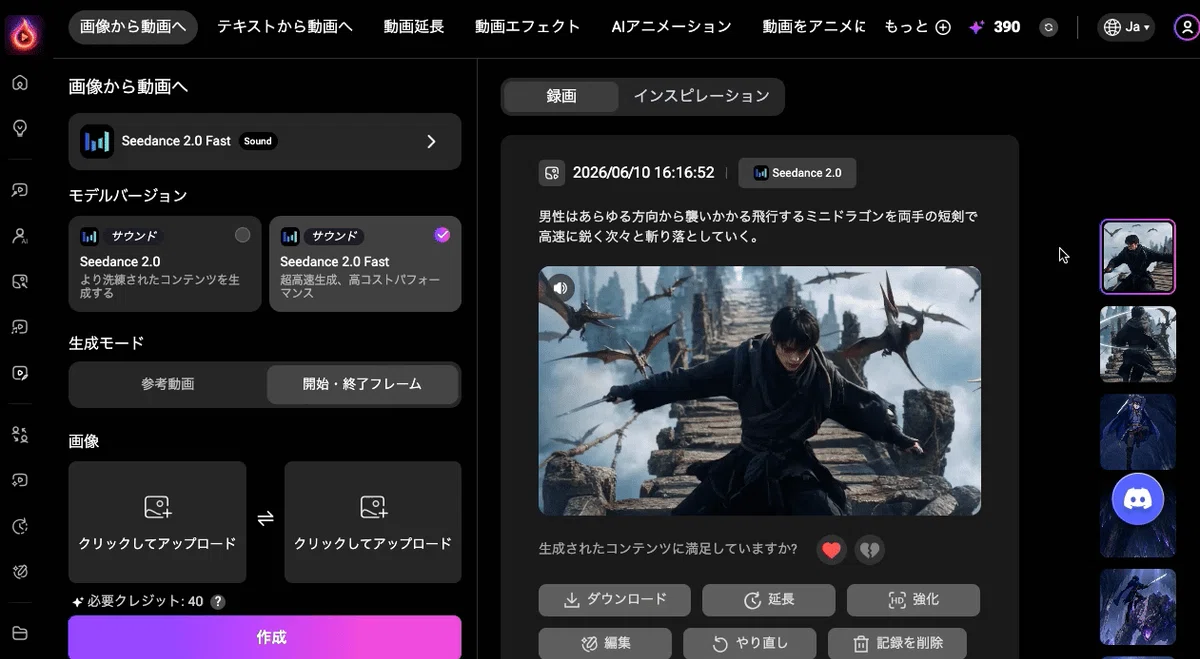Select the Seedance 2.0 Fast model option

(365, 264)
